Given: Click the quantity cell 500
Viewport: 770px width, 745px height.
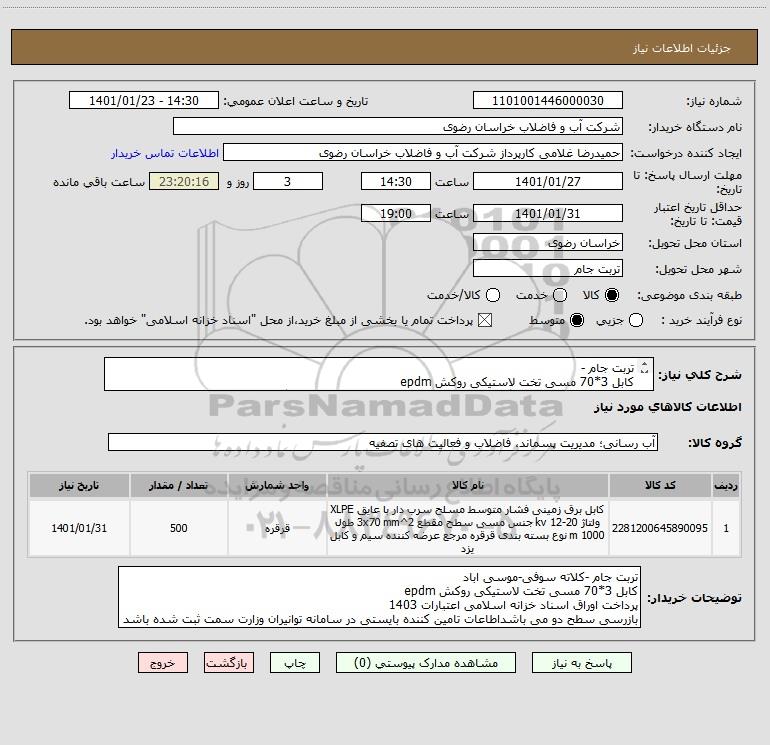Looking at the screenshot, I should [179, 528].
